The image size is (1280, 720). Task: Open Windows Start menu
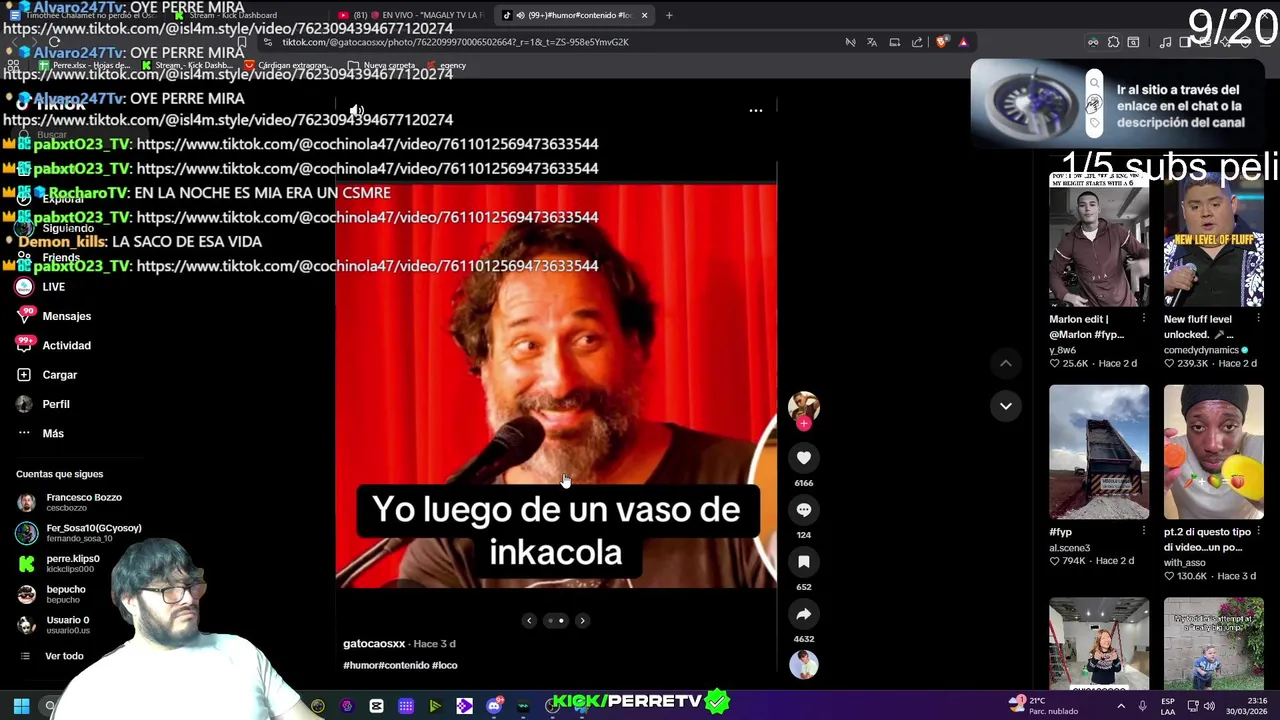[x=21, y=706]
